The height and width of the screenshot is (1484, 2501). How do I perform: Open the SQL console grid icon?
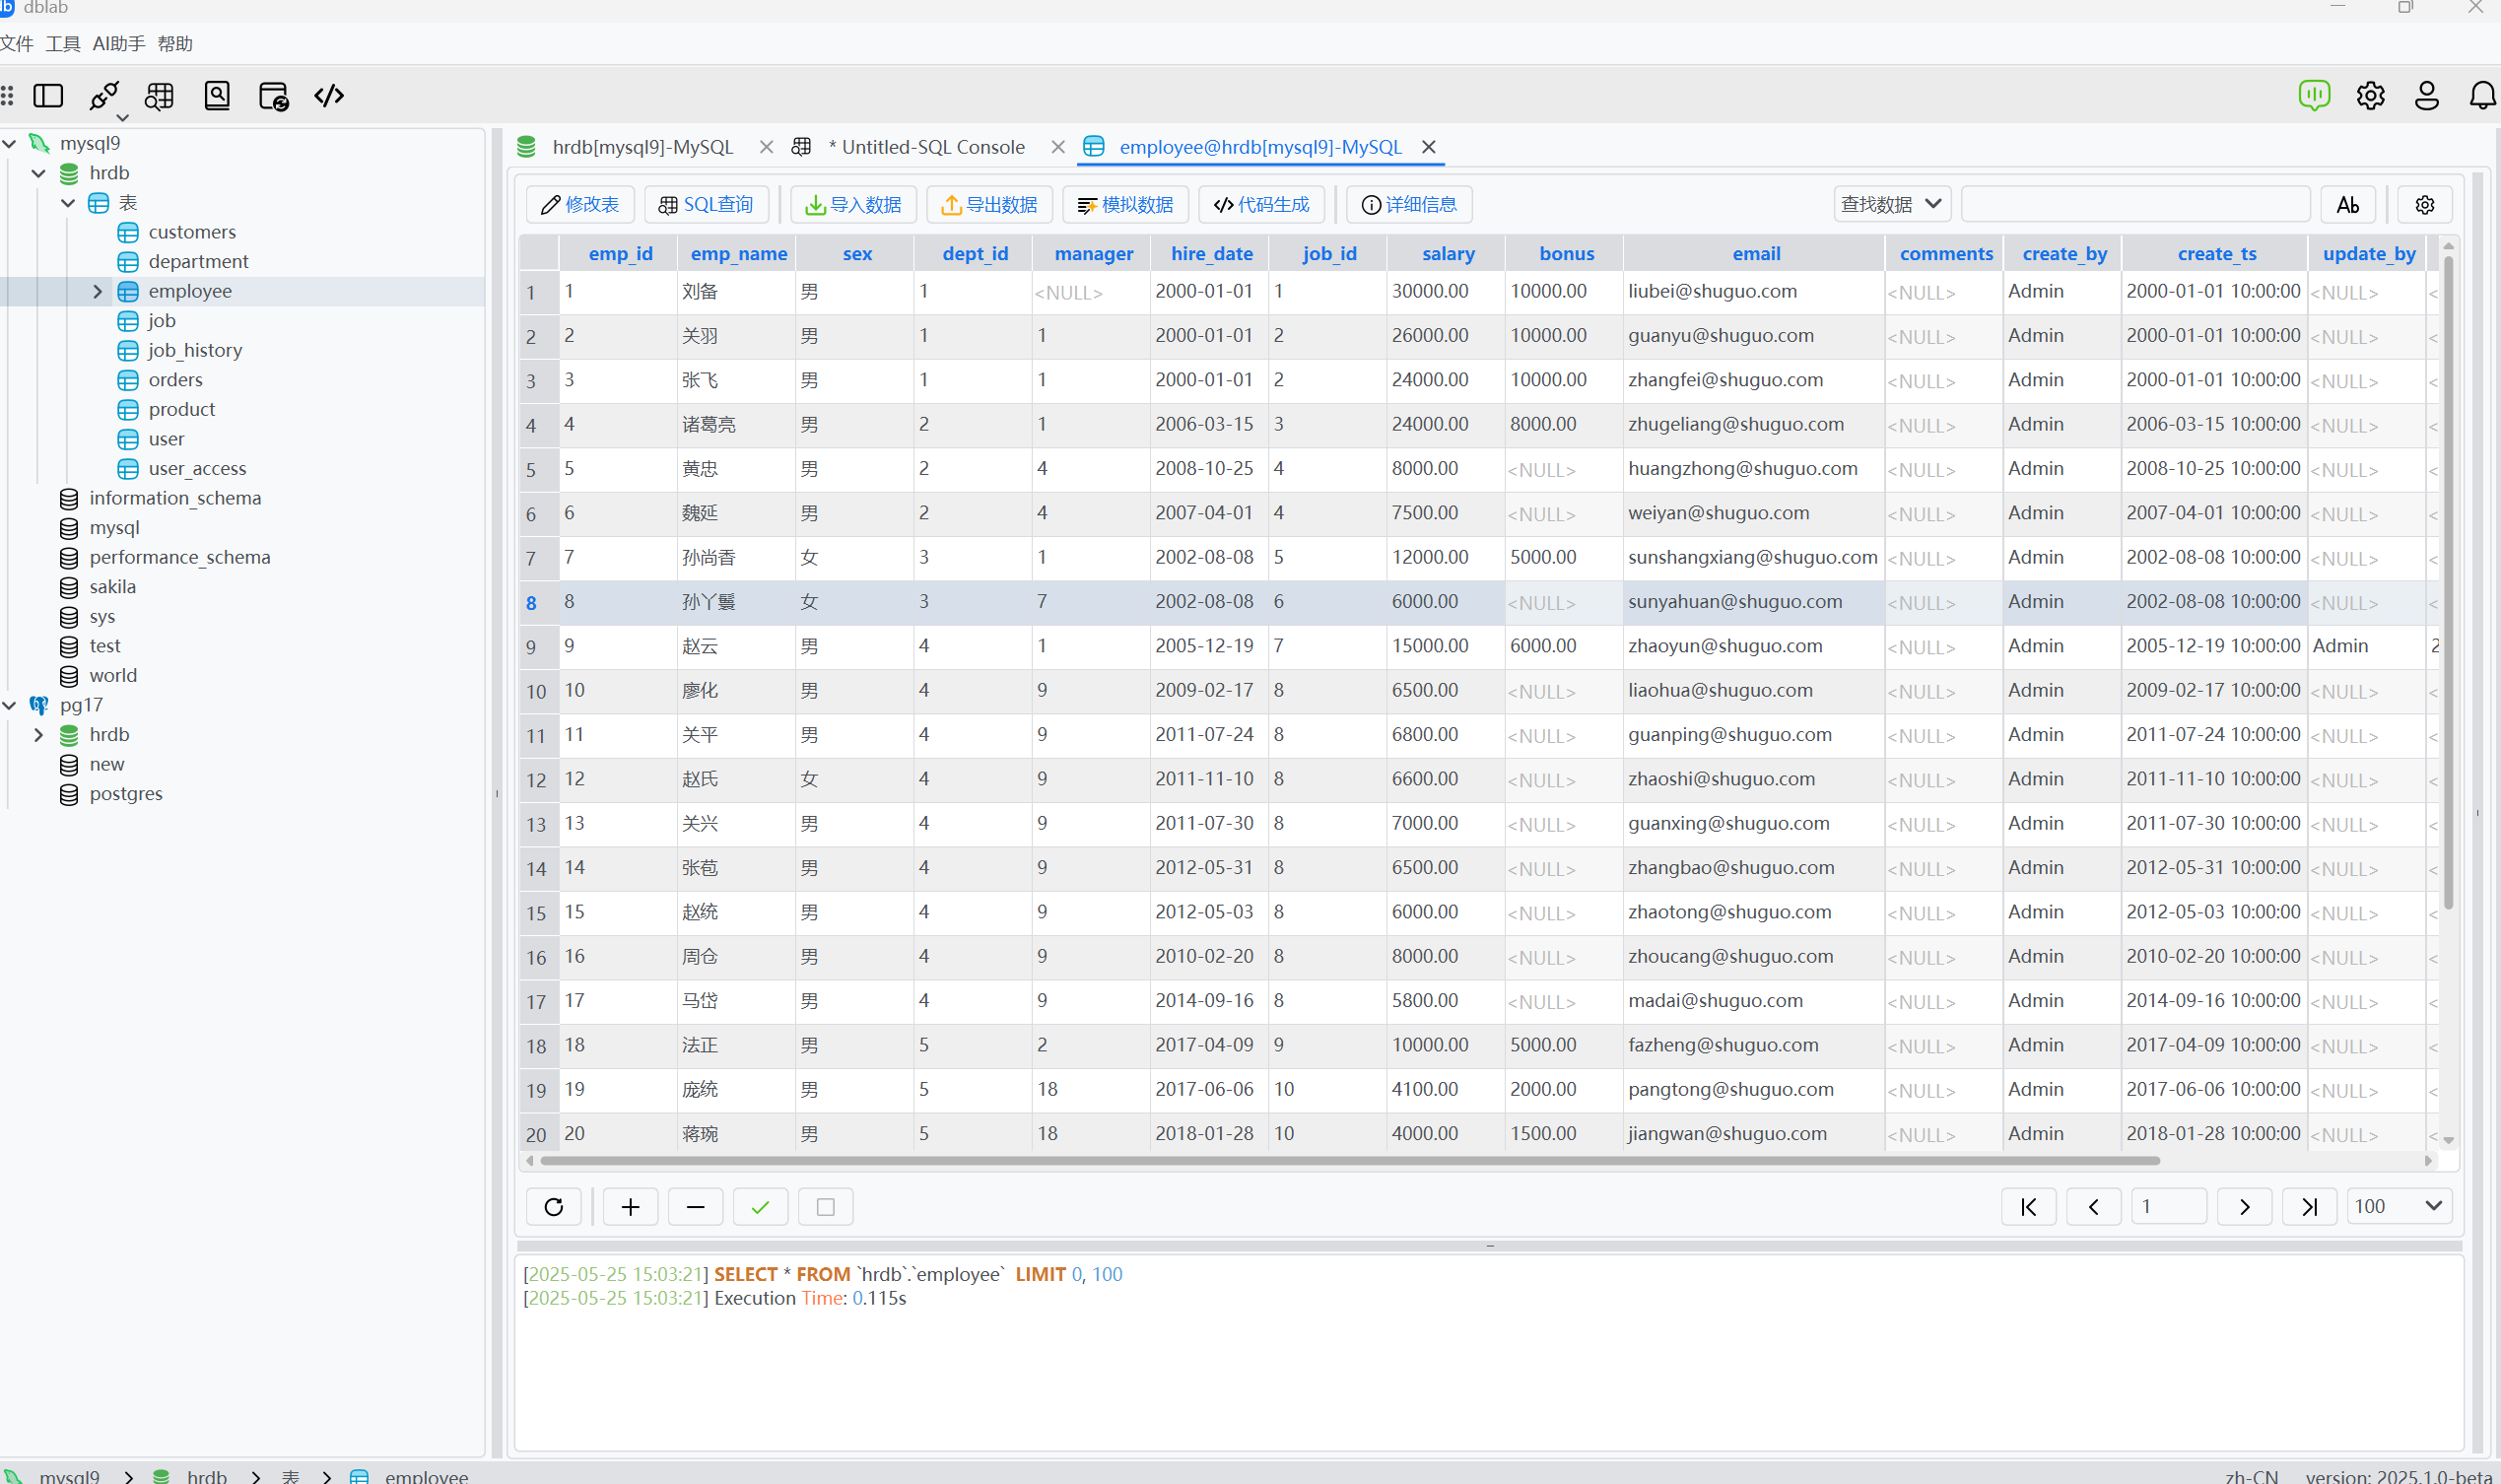(x=160, y=96)
